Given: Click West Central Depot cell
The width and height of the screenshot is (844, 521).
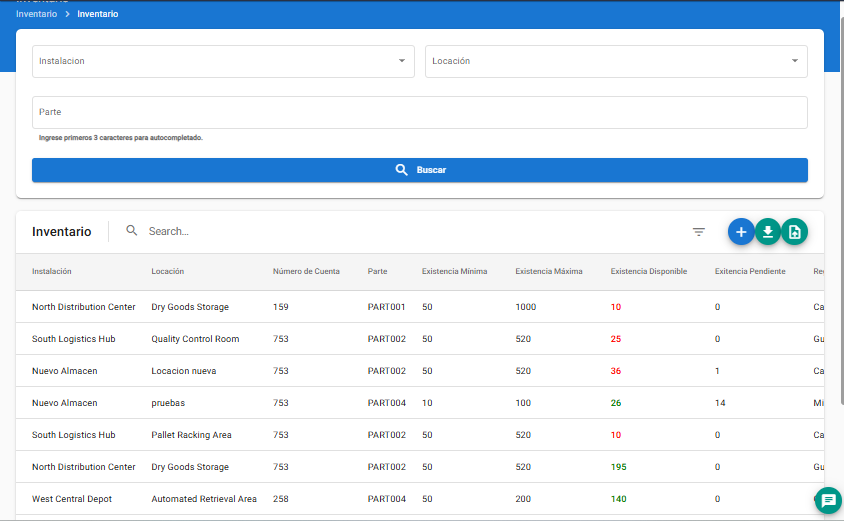Looking at the screenshot, I should click(72, 499).
